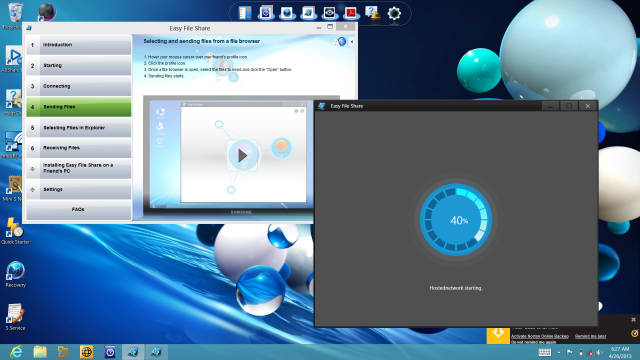
Task: Open the Introduction help section
Action: pyautogui.click(x=79, y=45)
